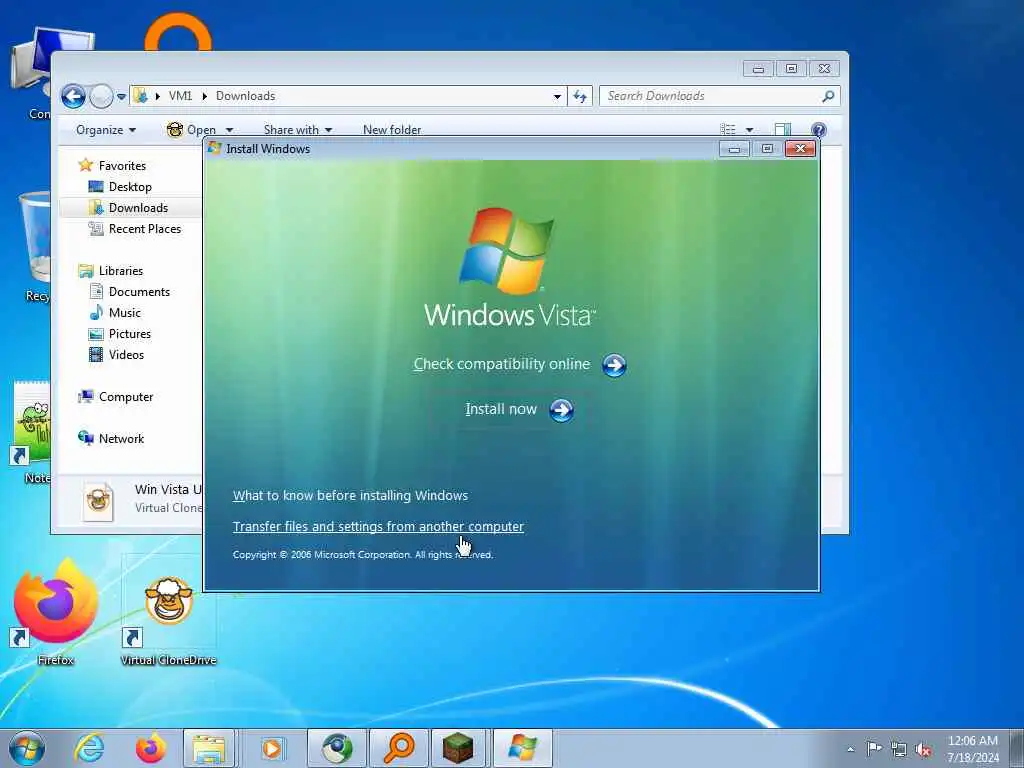The width and height of the screenshot is (1024, 768).
Task: Open the Music library
Action: pos(124,313)
